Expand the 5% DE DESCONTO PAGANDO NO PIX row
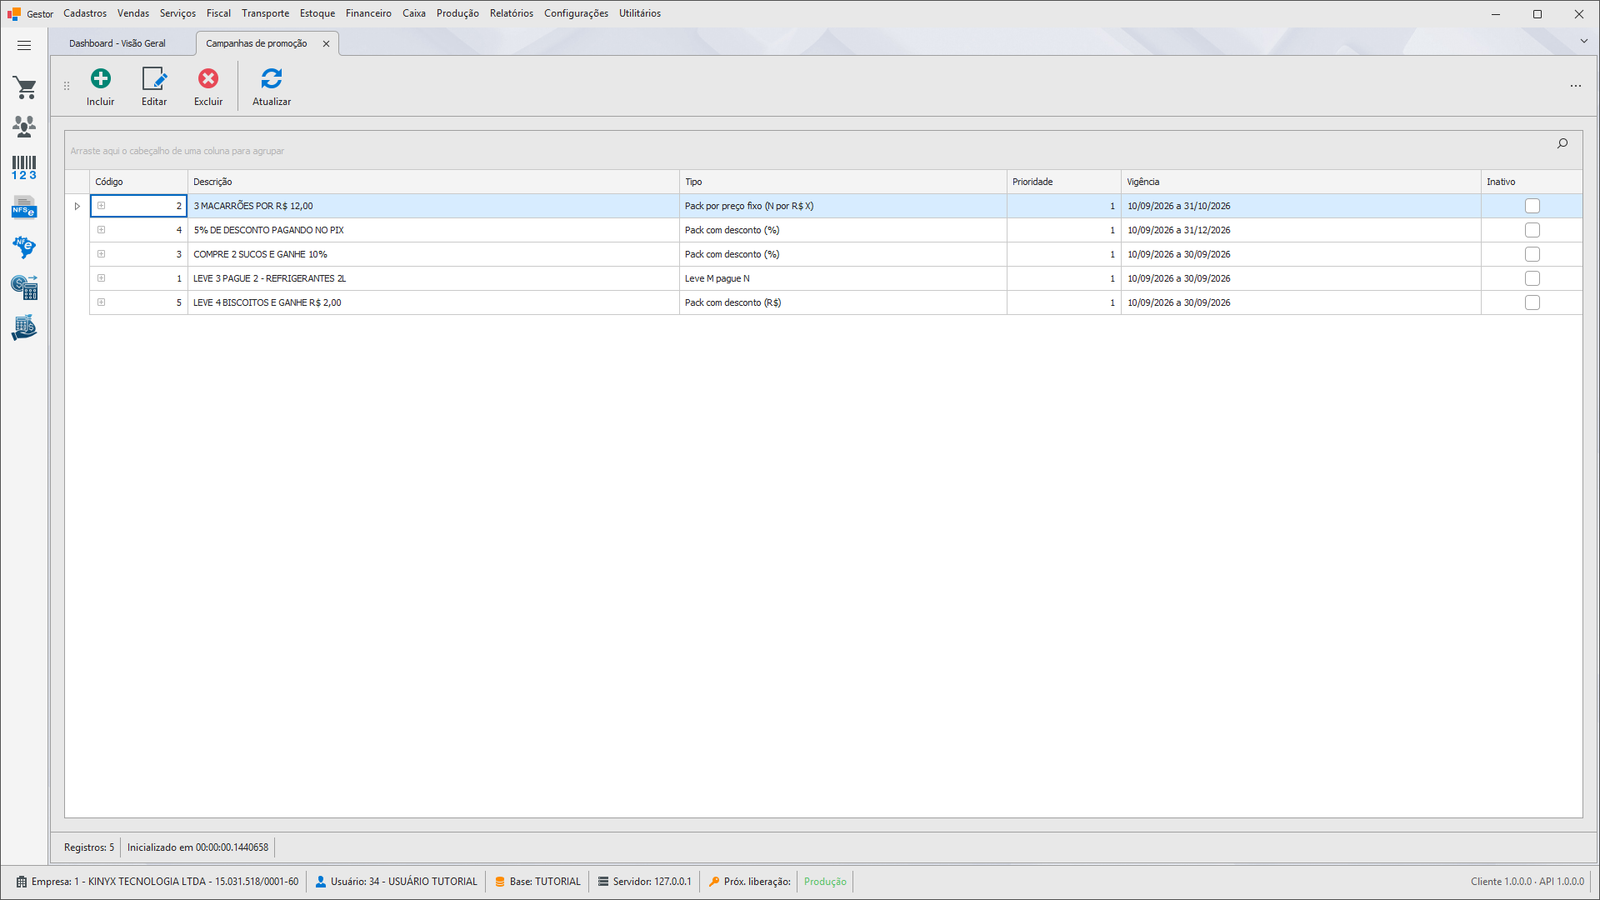Screen dimensions: 1600x900 (x=101, y=230)
